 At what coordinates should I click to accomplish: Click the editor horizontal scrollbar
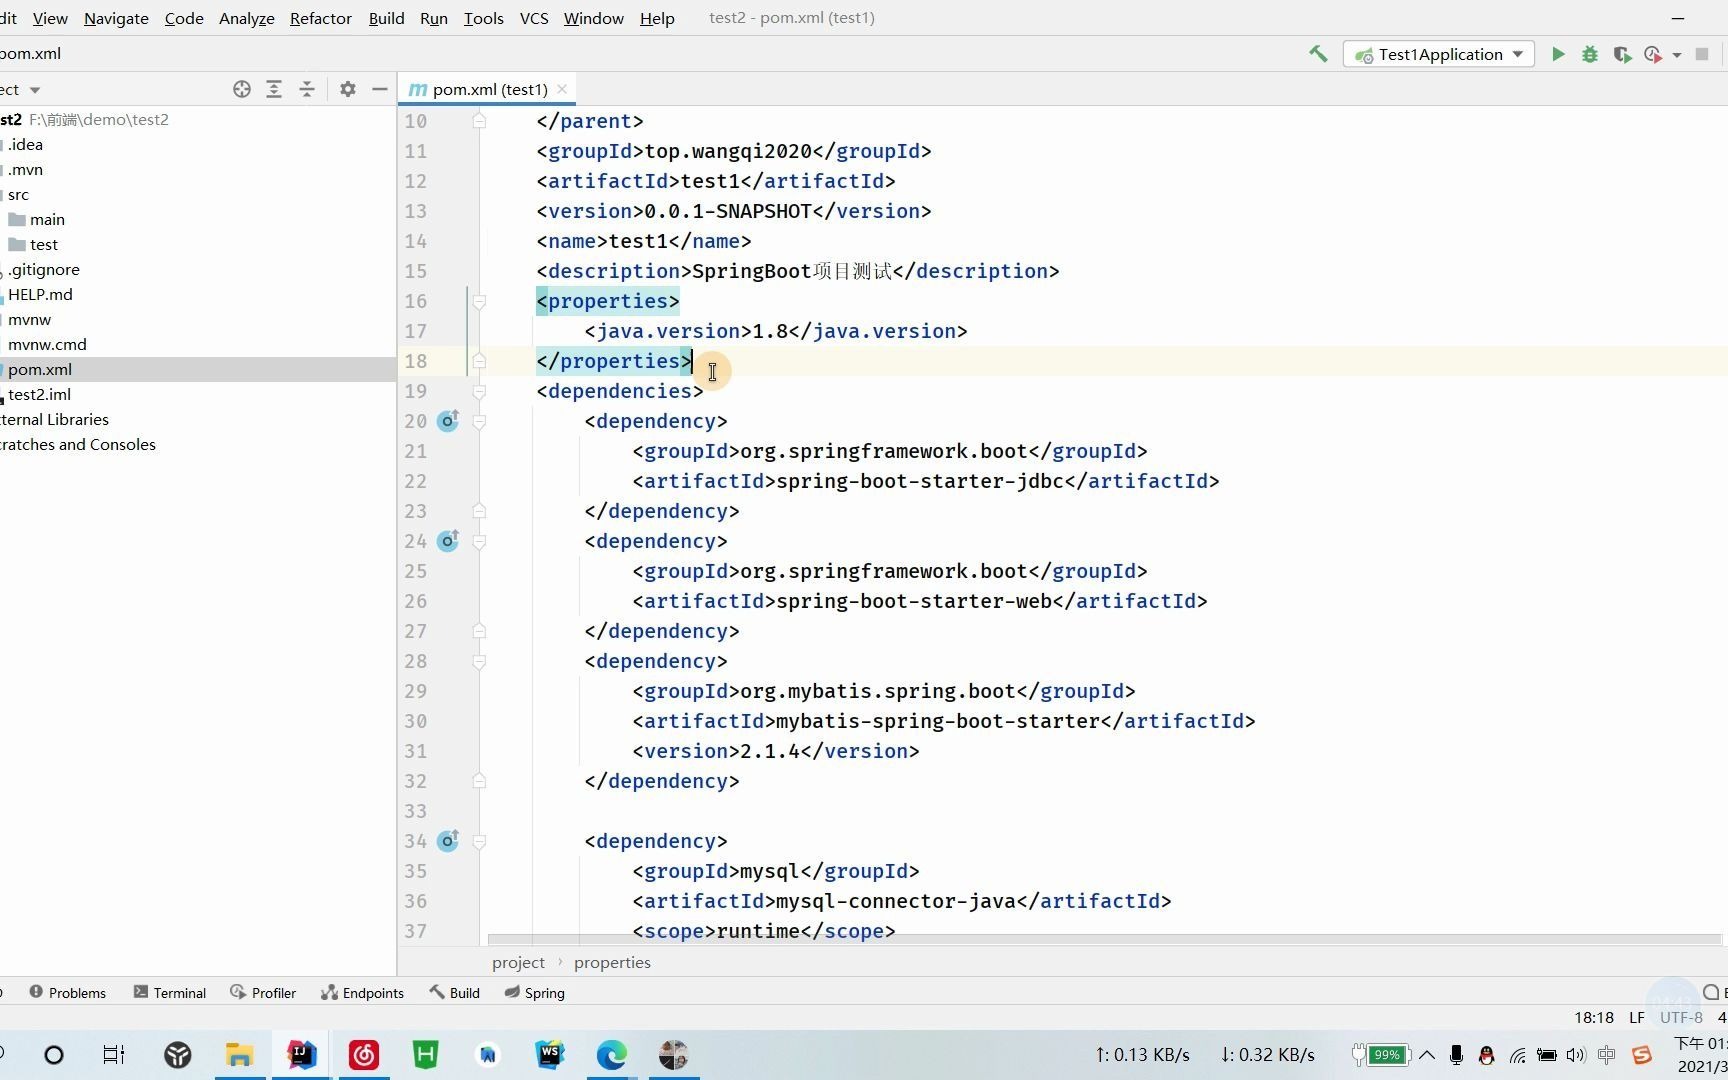coord(1104,940)
